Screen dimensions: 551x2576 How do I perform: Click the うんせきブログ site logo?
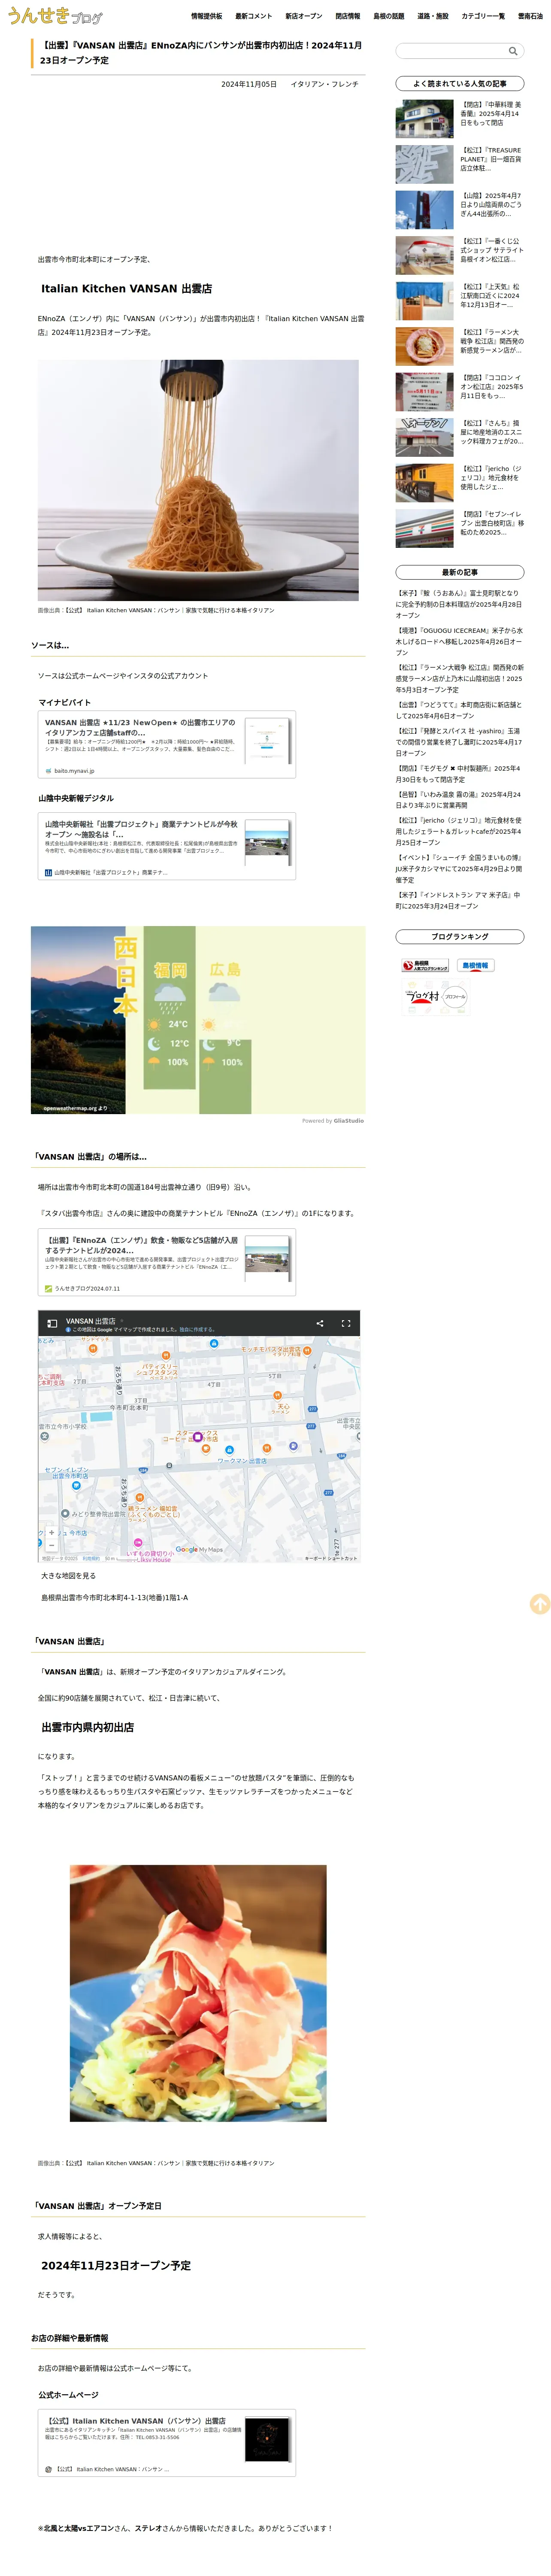tap(55, 15)
